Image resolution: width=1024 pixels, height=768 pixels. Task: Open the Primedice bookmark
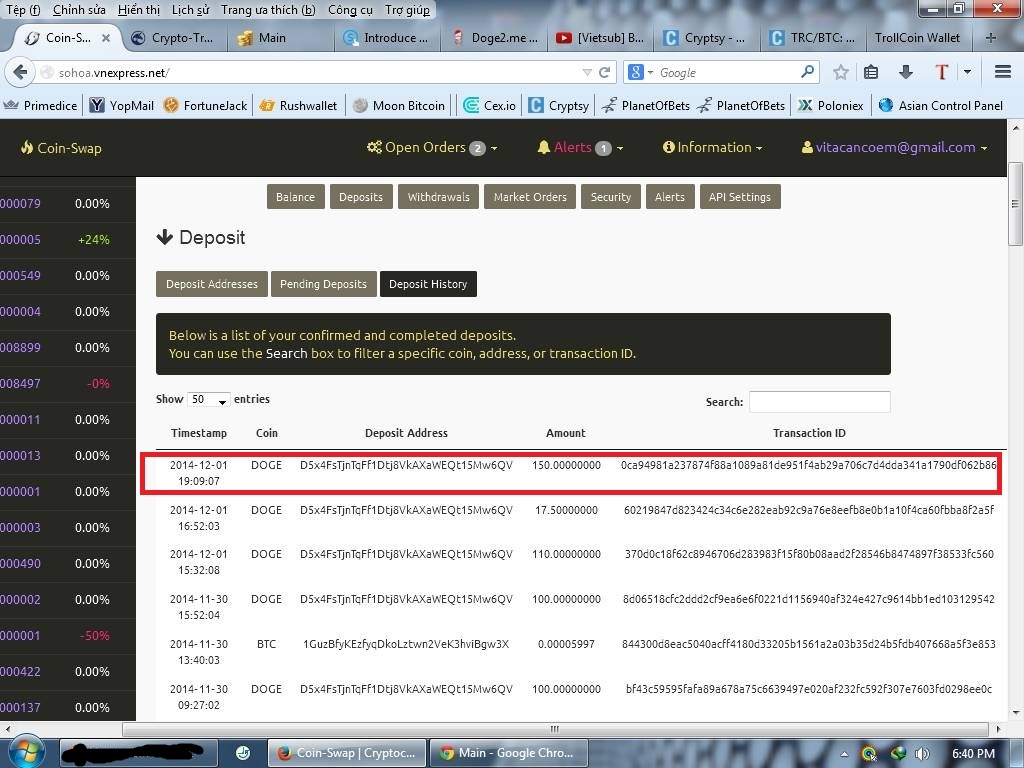[x=40, y=105]
